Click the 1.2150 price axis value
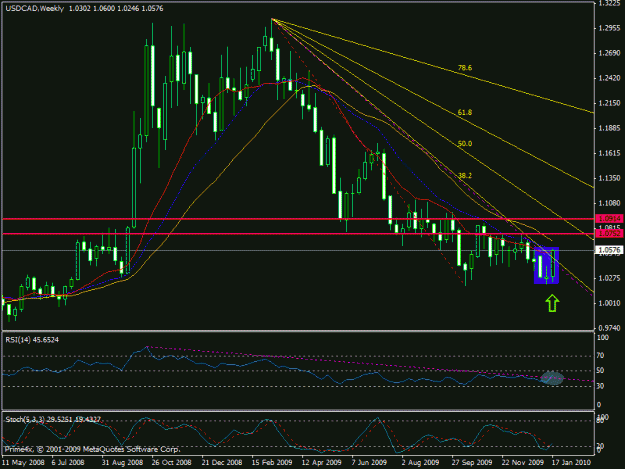 [609, 103]
